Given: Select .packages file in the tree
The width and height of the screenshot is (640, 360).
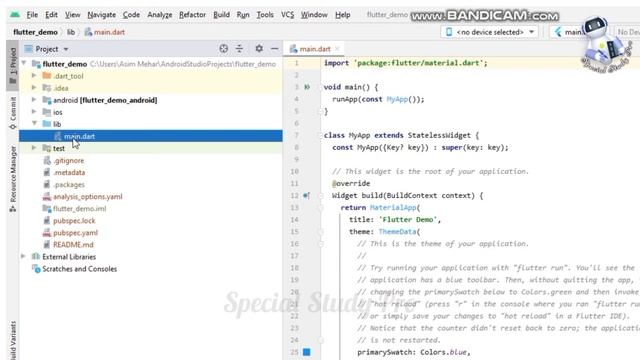Looking at the screenshot, I should point(69,184).
